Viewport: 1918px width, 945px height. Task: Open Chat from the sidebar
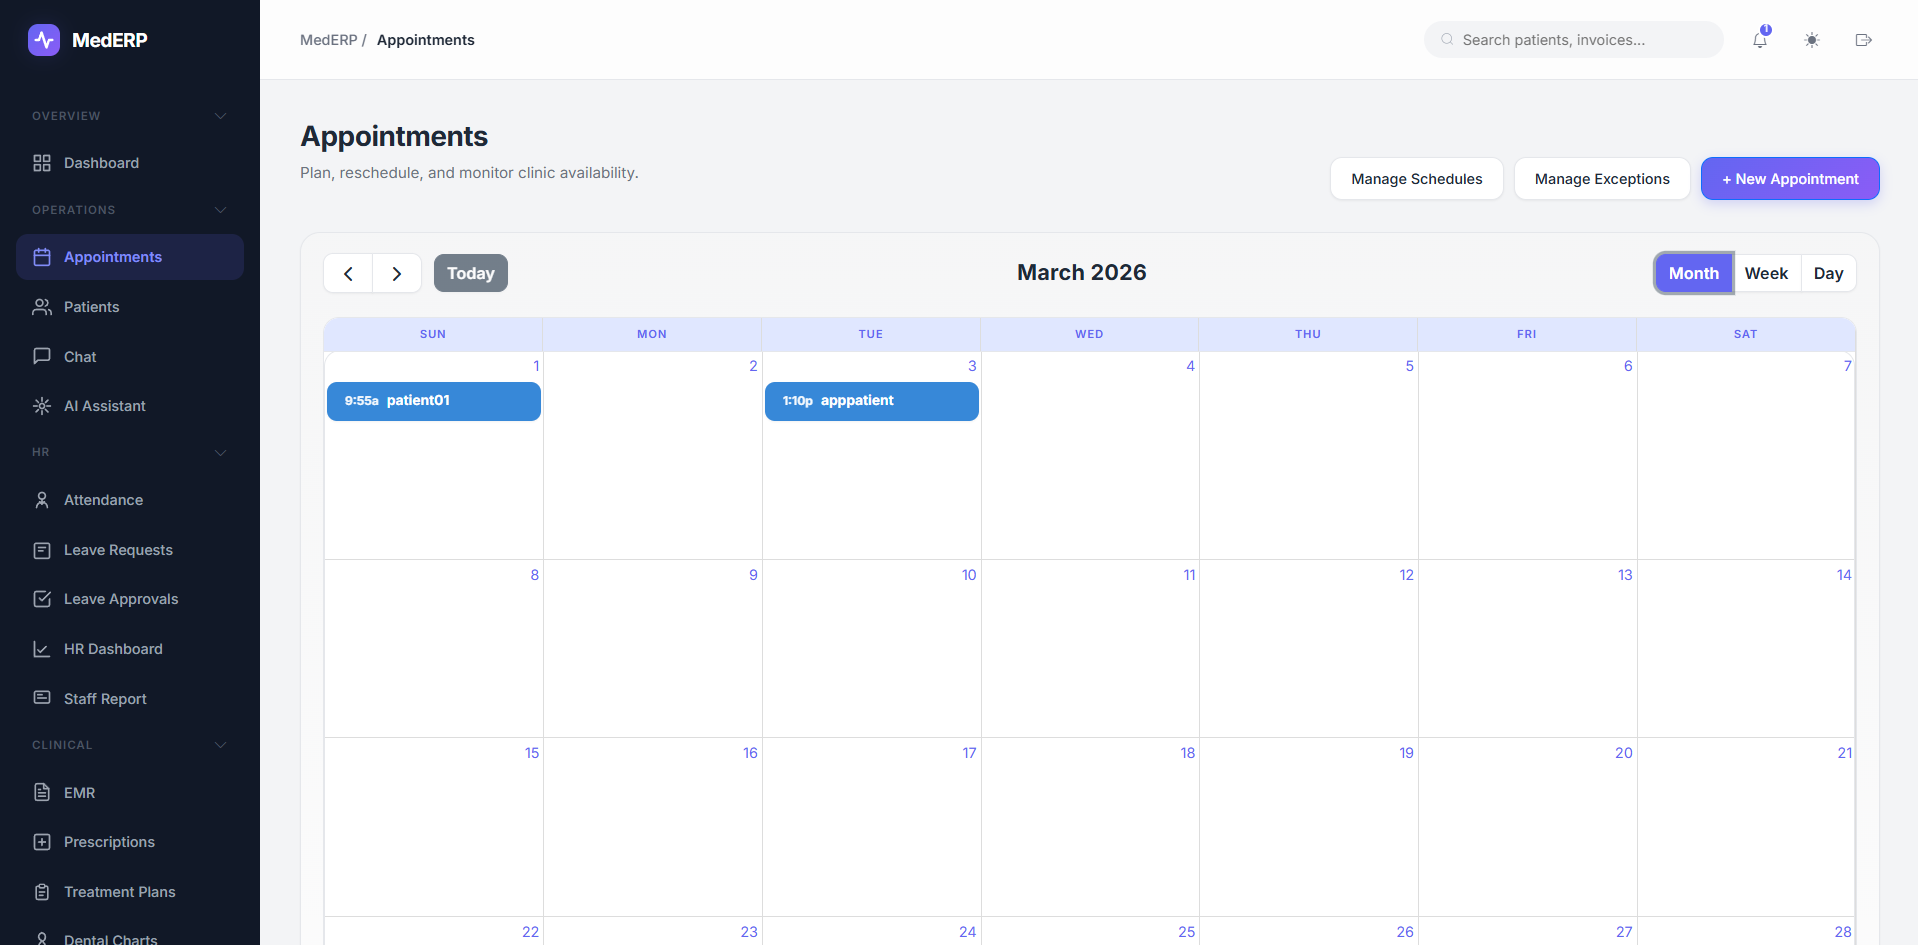click(80, 357)
